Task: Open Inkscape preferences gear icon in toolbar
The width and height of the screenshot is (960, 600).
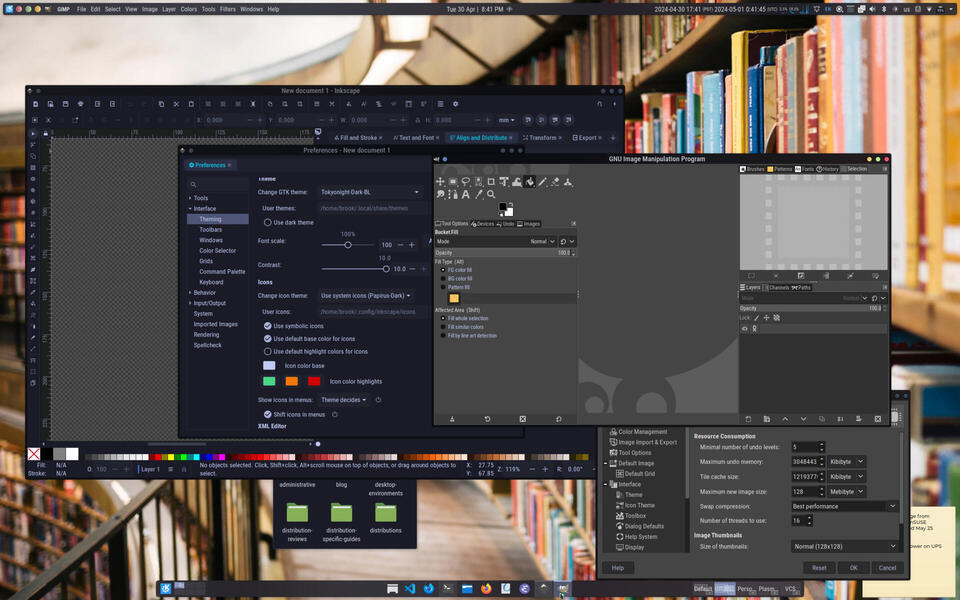Action: pyautogui.click(x=456, y=104)
